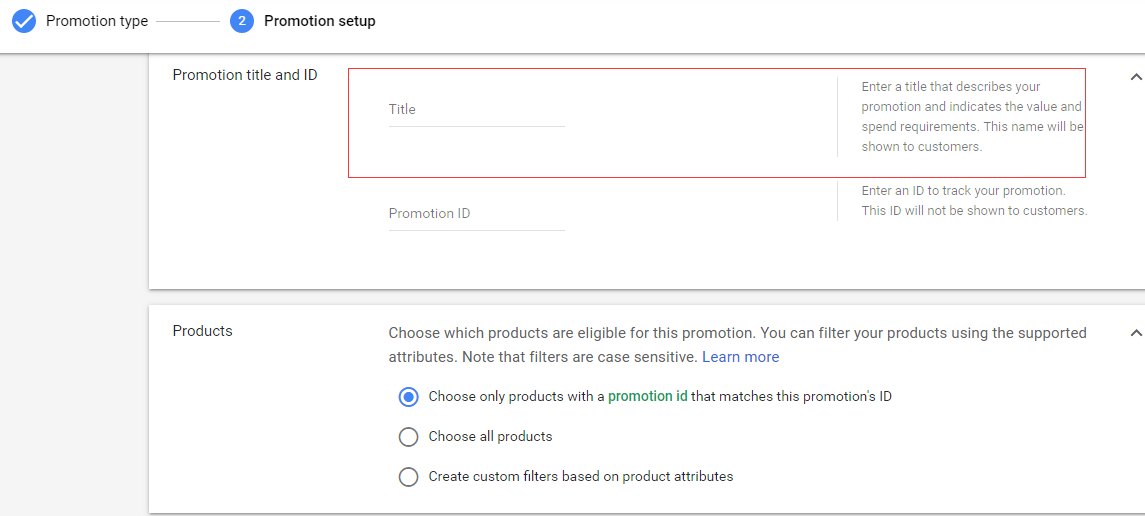The width and height of the screenshot is (1145, 516).
Task: Go back to the Promotion type step
Action: pos(96,21)
